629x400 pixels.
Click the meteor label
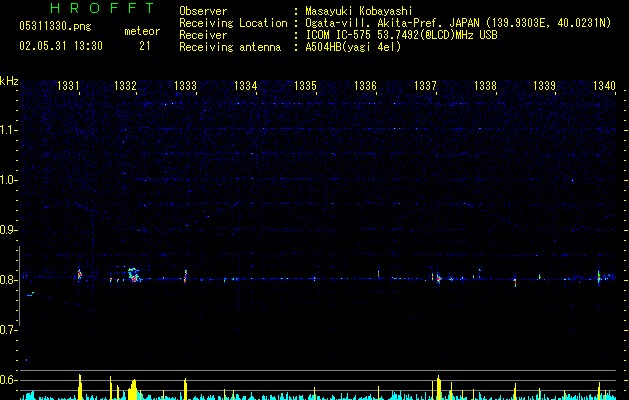click(142, 31)
